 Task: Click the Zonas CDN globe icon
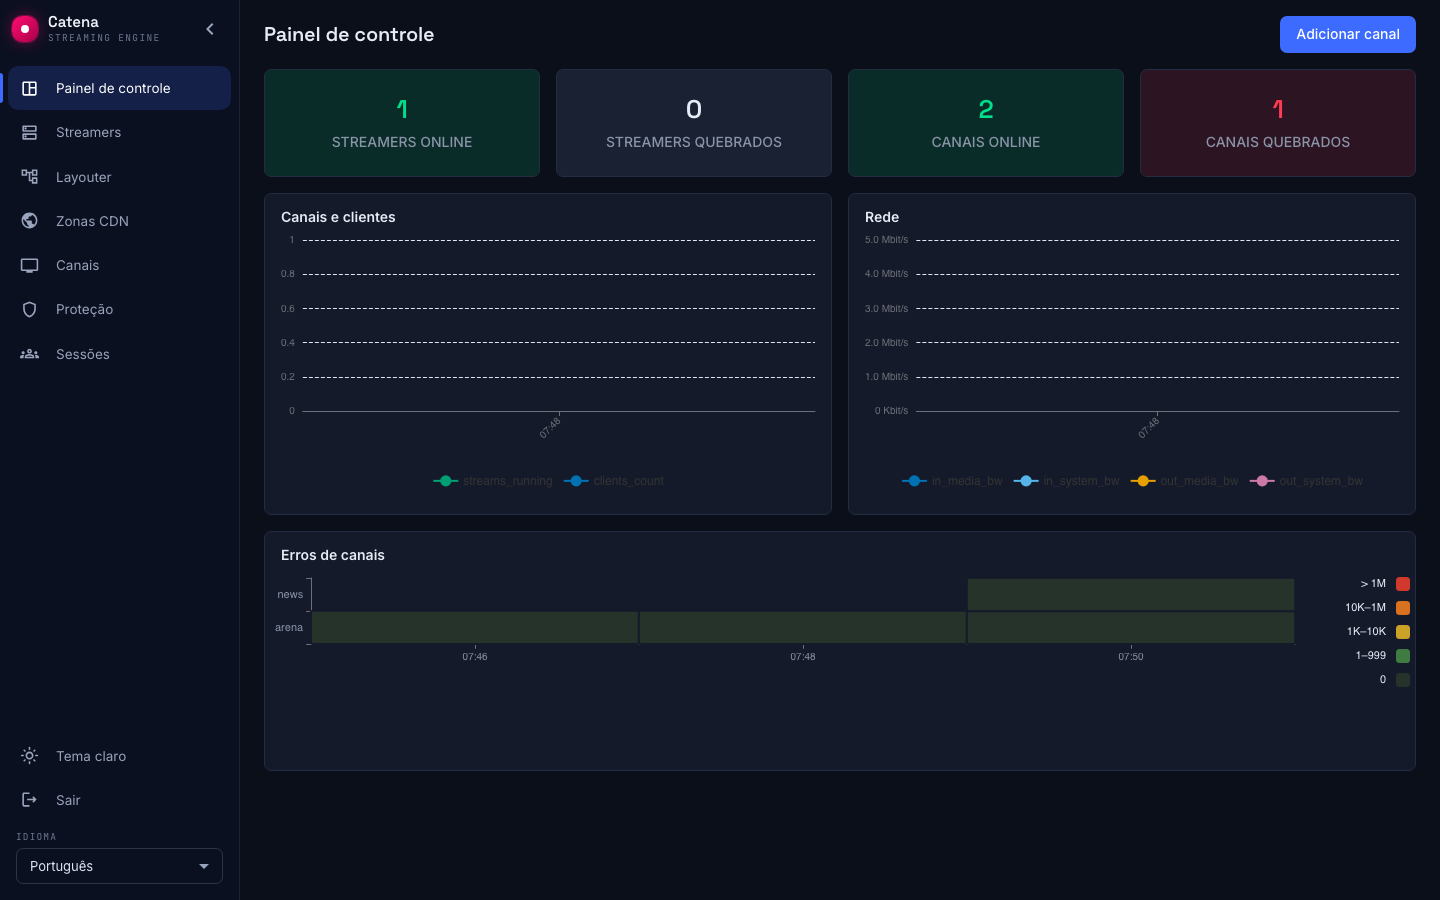pyautogui.click(x=30, y=221)
